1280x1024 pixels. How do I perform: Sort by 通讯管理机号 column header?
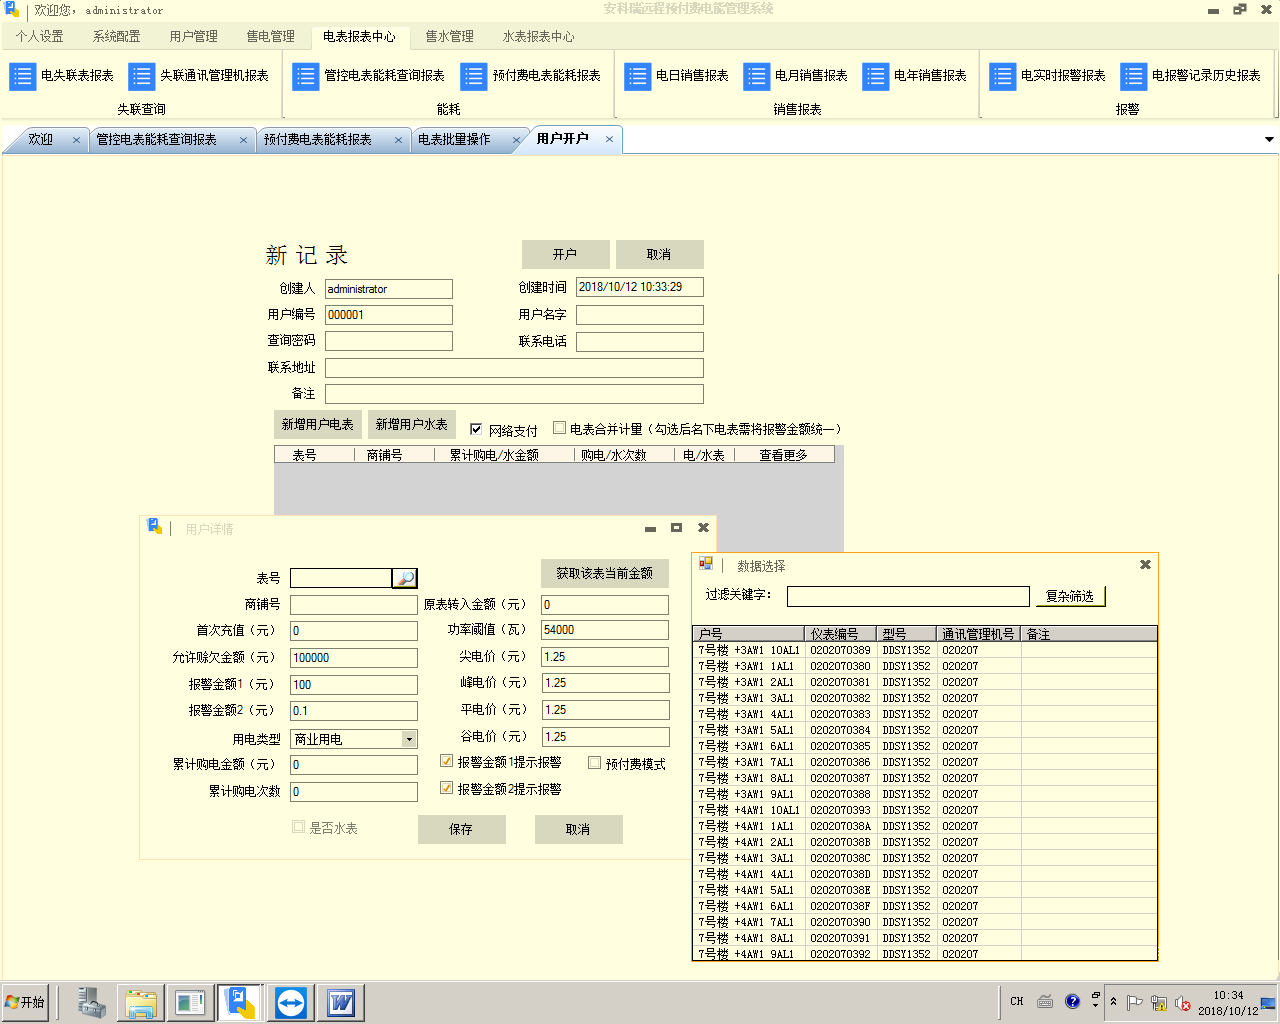pyautogui.click(x=979, y=634)
